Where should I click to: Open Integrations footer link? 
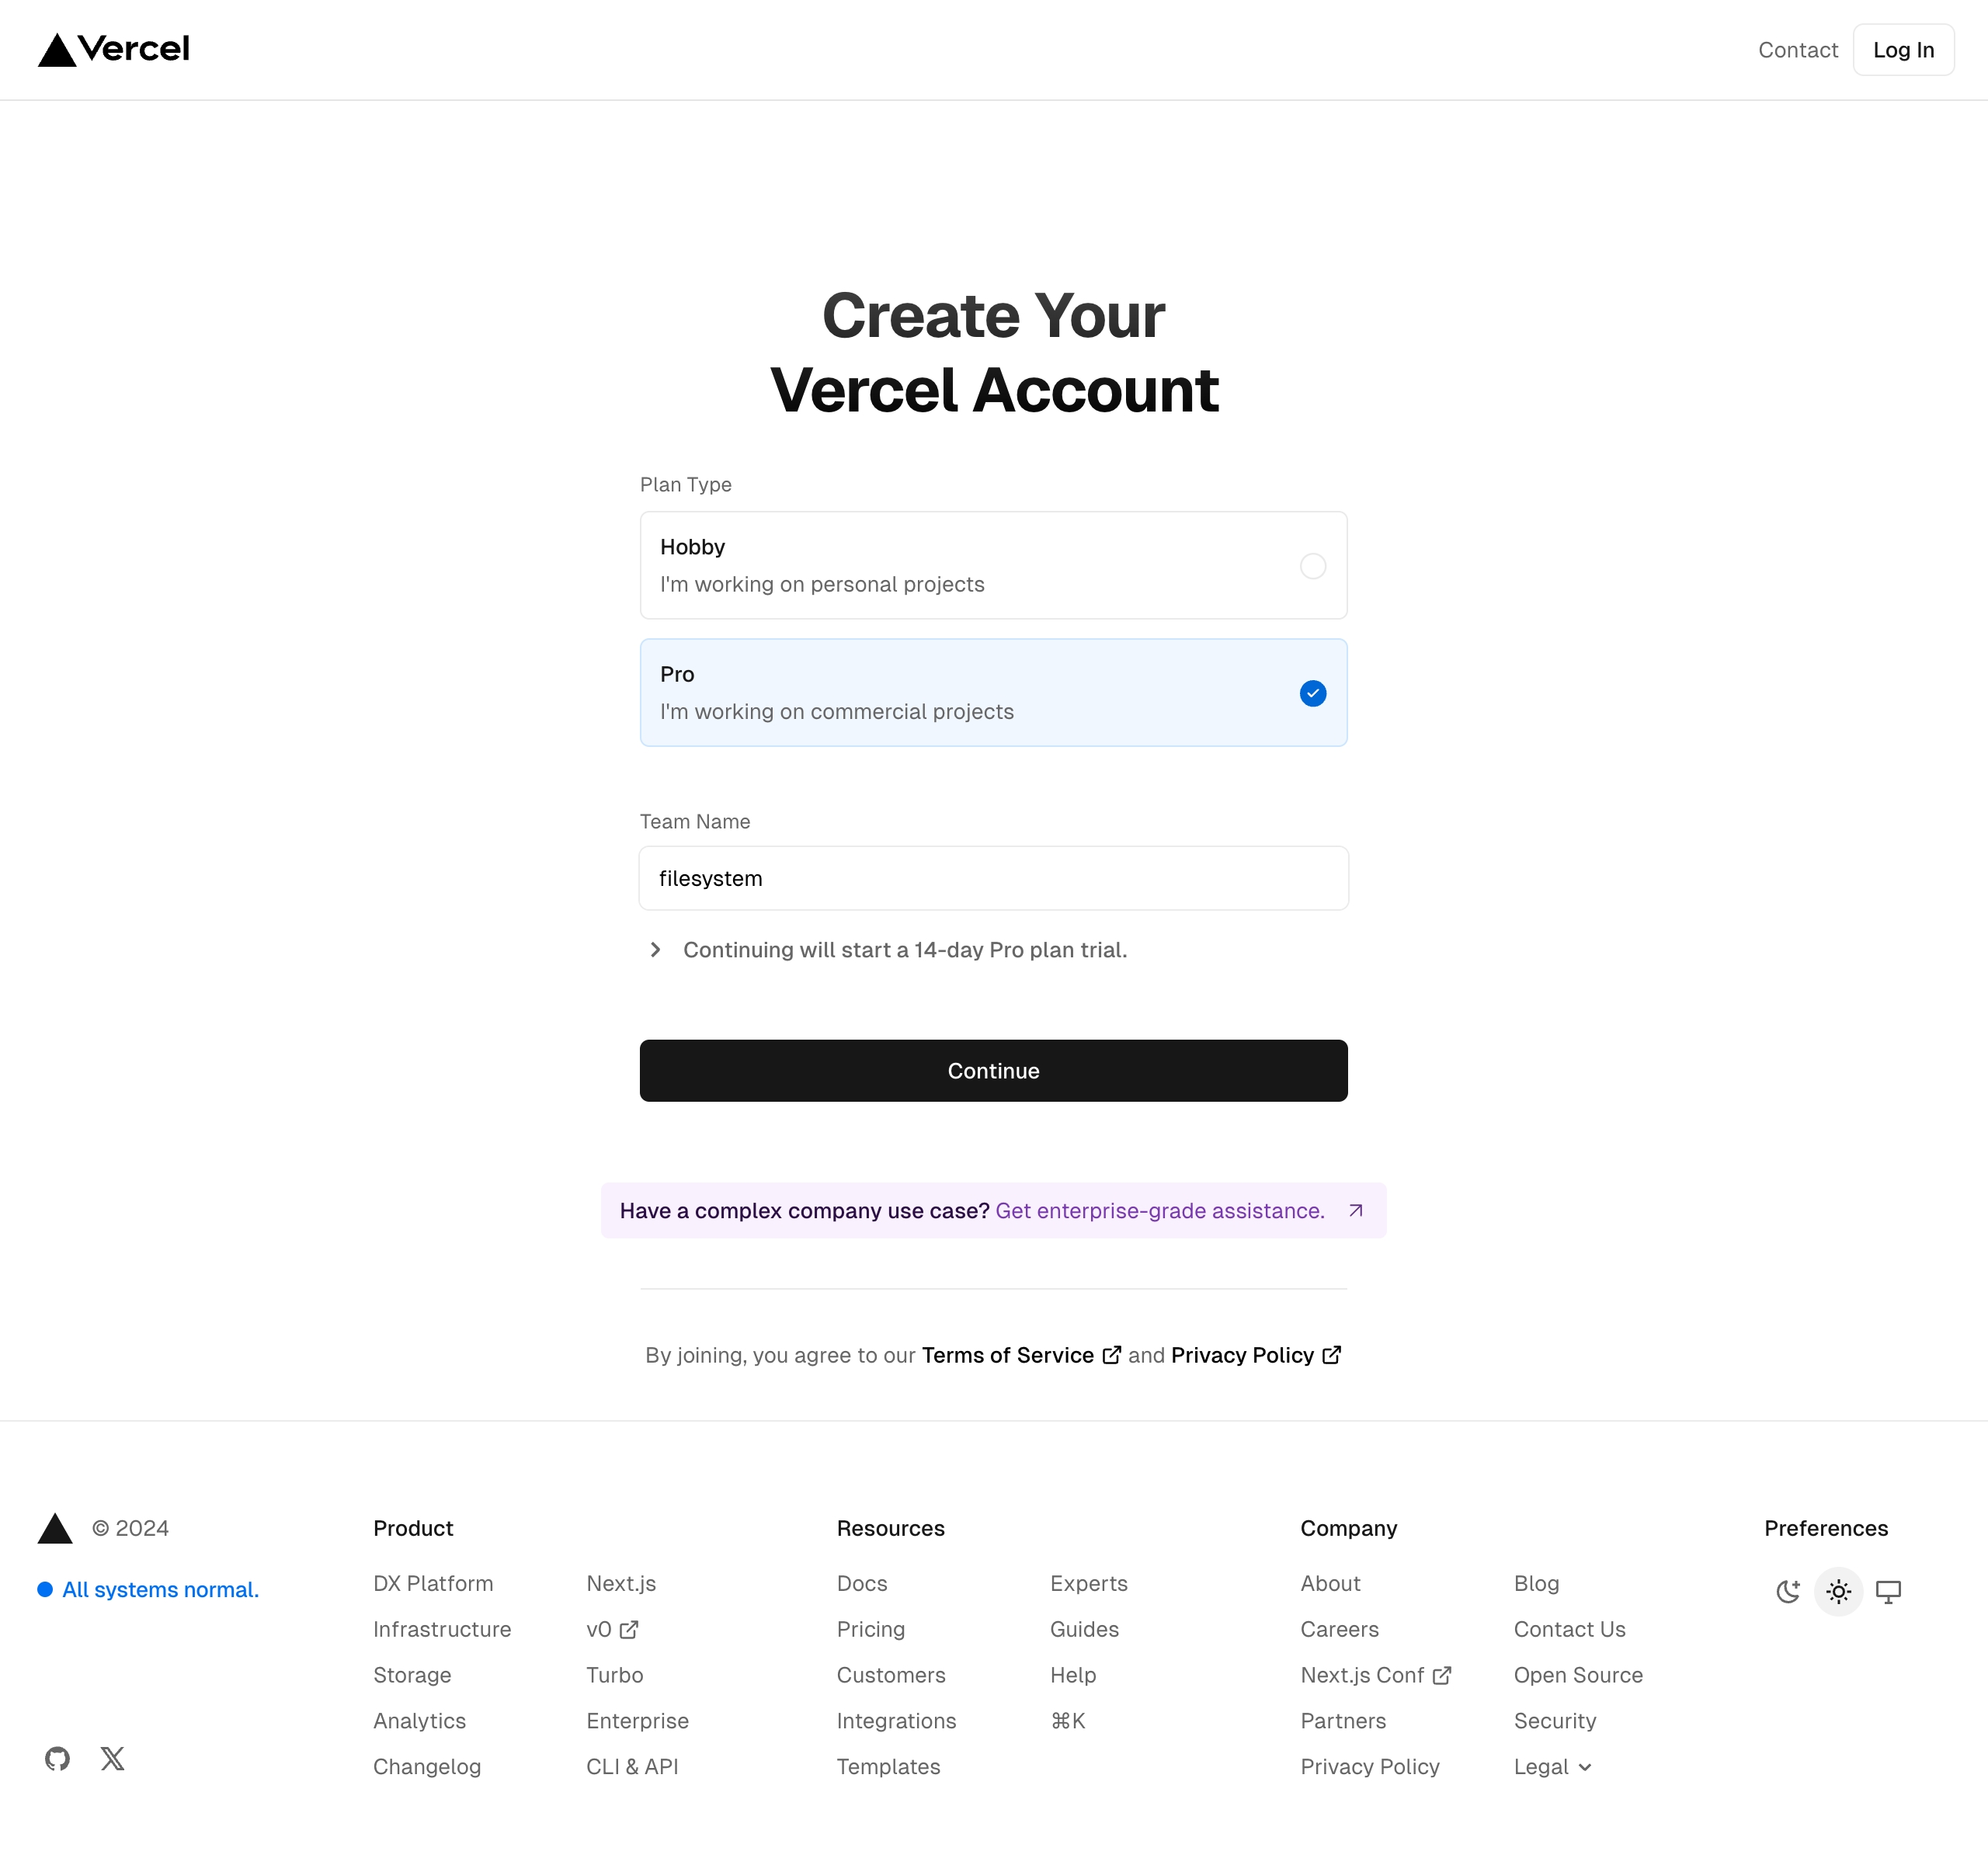point(896,1721)
